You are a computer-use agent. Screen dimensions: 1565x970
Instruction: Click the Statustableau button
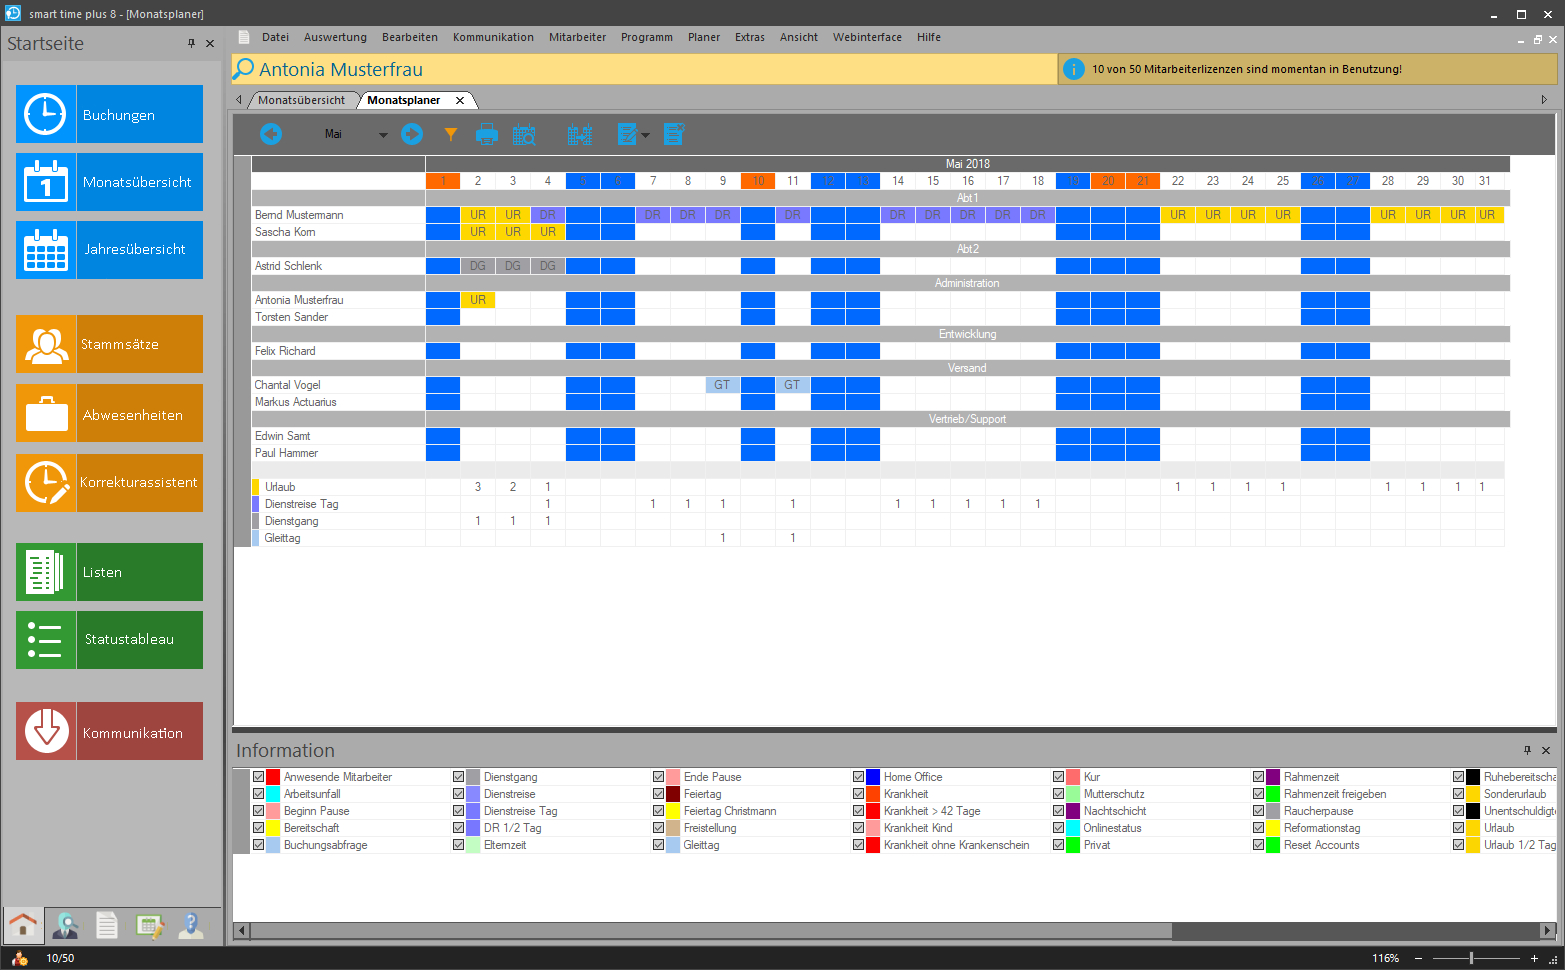point(109,640)
